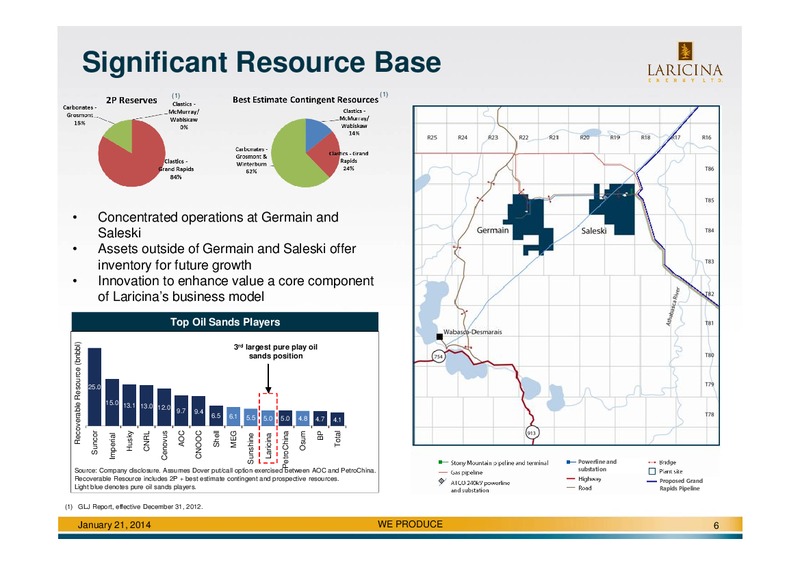Click the "T86" township label on map

[x=709, y=169]
